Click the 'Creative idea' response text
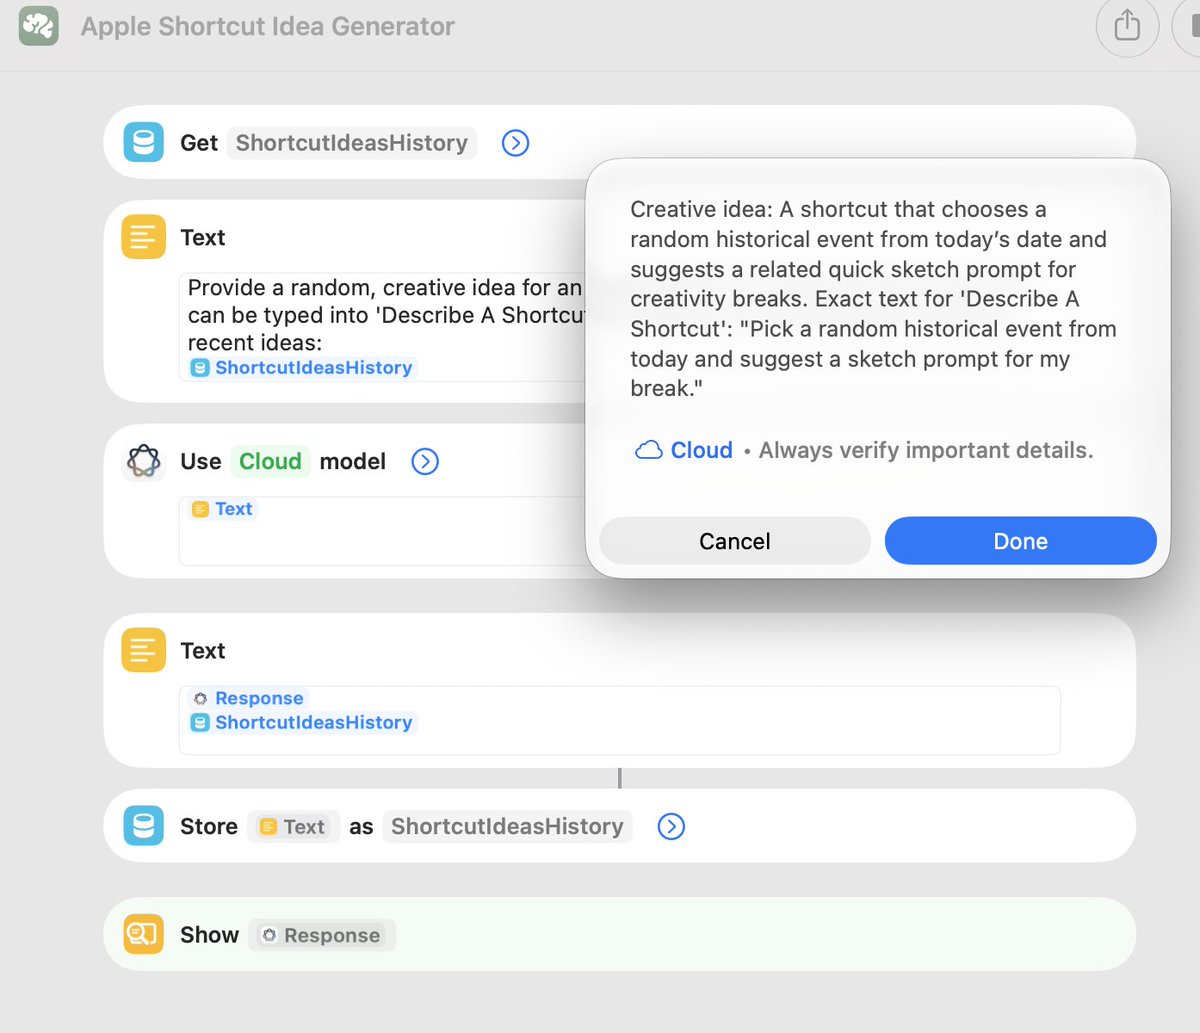The height and width of the screenshot is (1033, 1200). [x=873, y=298]
